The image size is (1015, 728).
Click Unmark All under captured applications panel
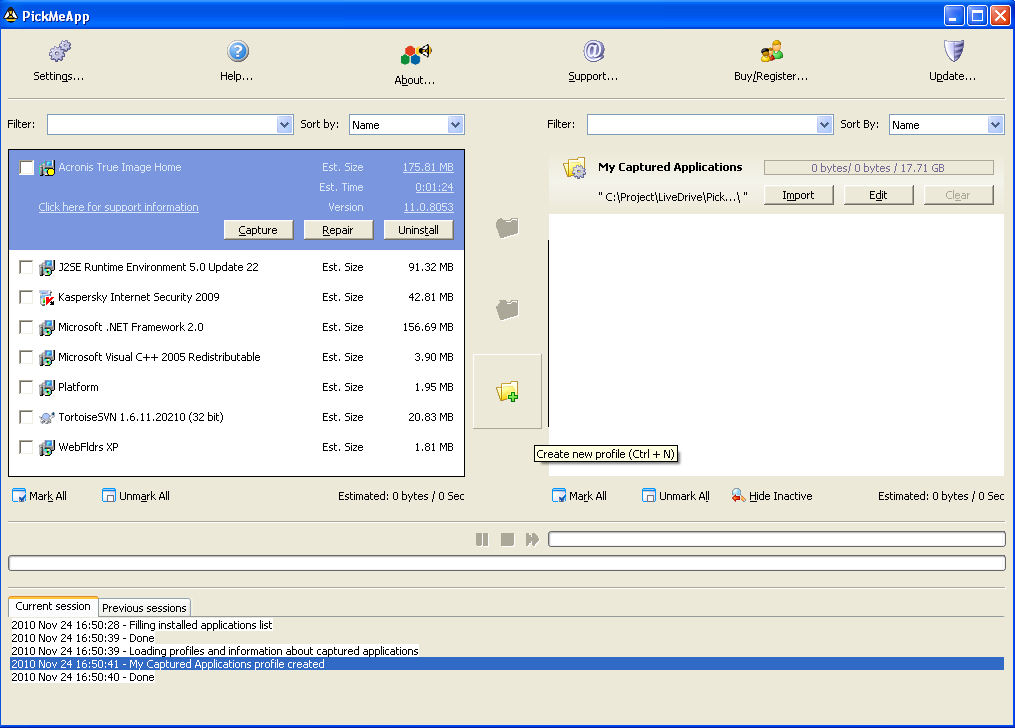(676, 496)
